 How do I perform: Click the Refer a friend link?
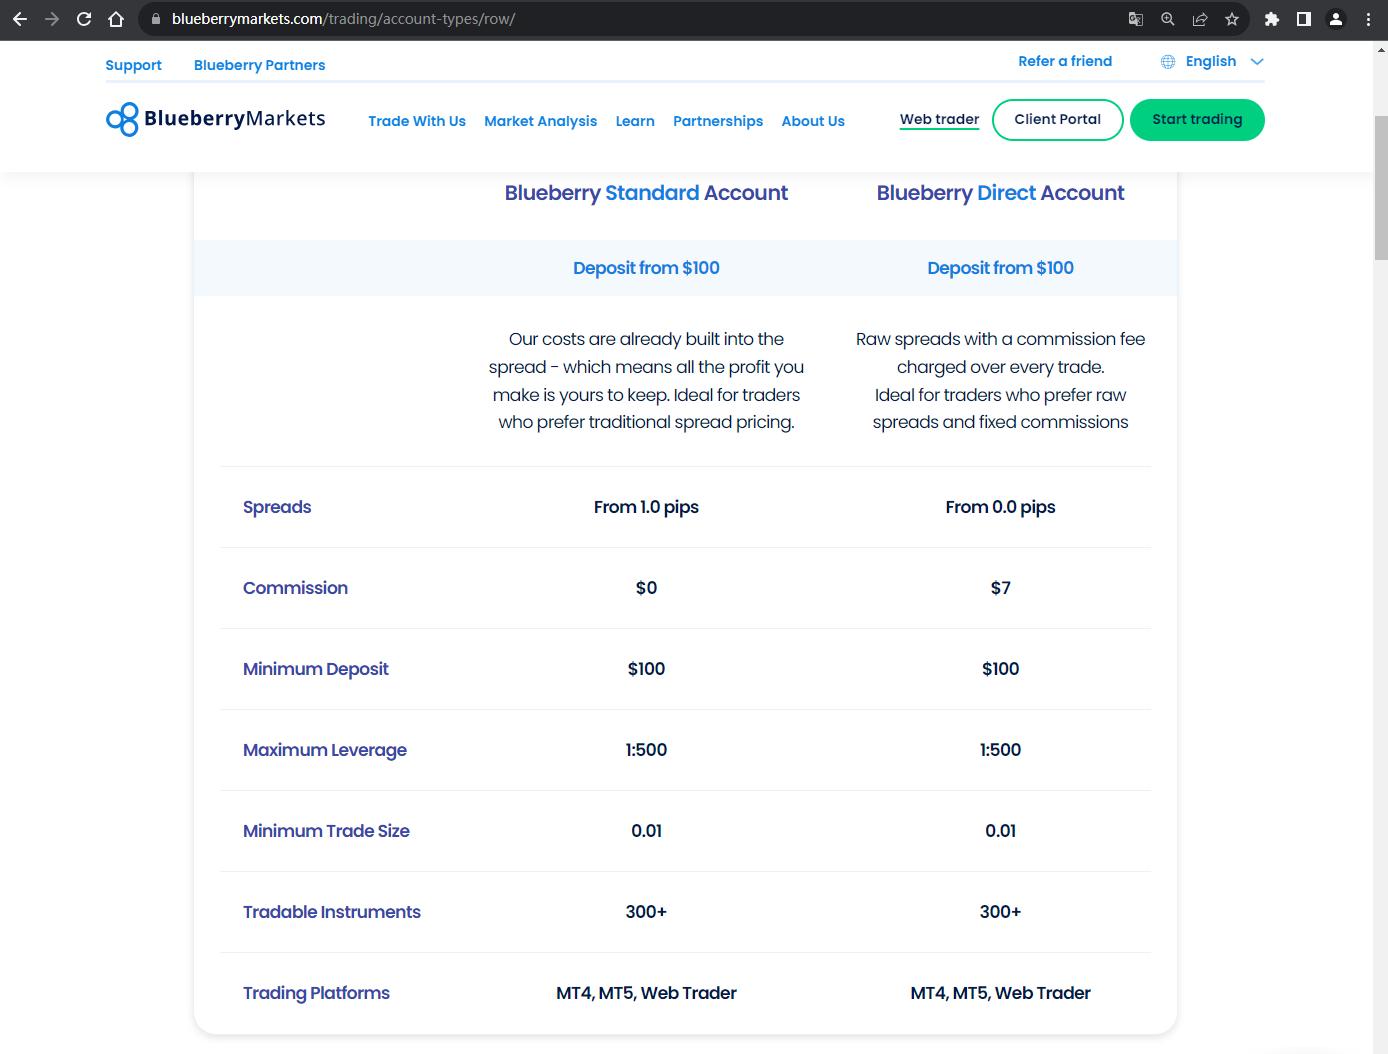click(x=1065, y=61)
